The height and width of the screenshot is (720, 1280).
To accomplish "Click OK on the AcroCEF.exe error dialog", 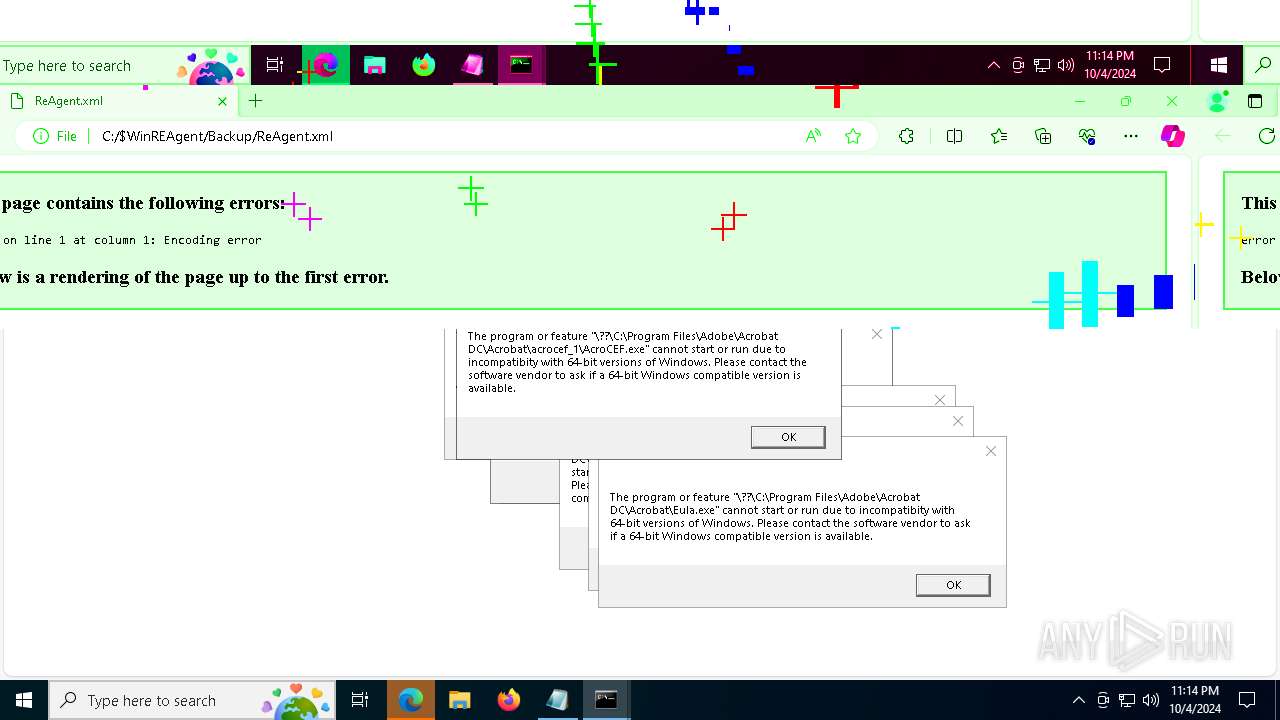I will pyautogui.click(x=788, y=437).
